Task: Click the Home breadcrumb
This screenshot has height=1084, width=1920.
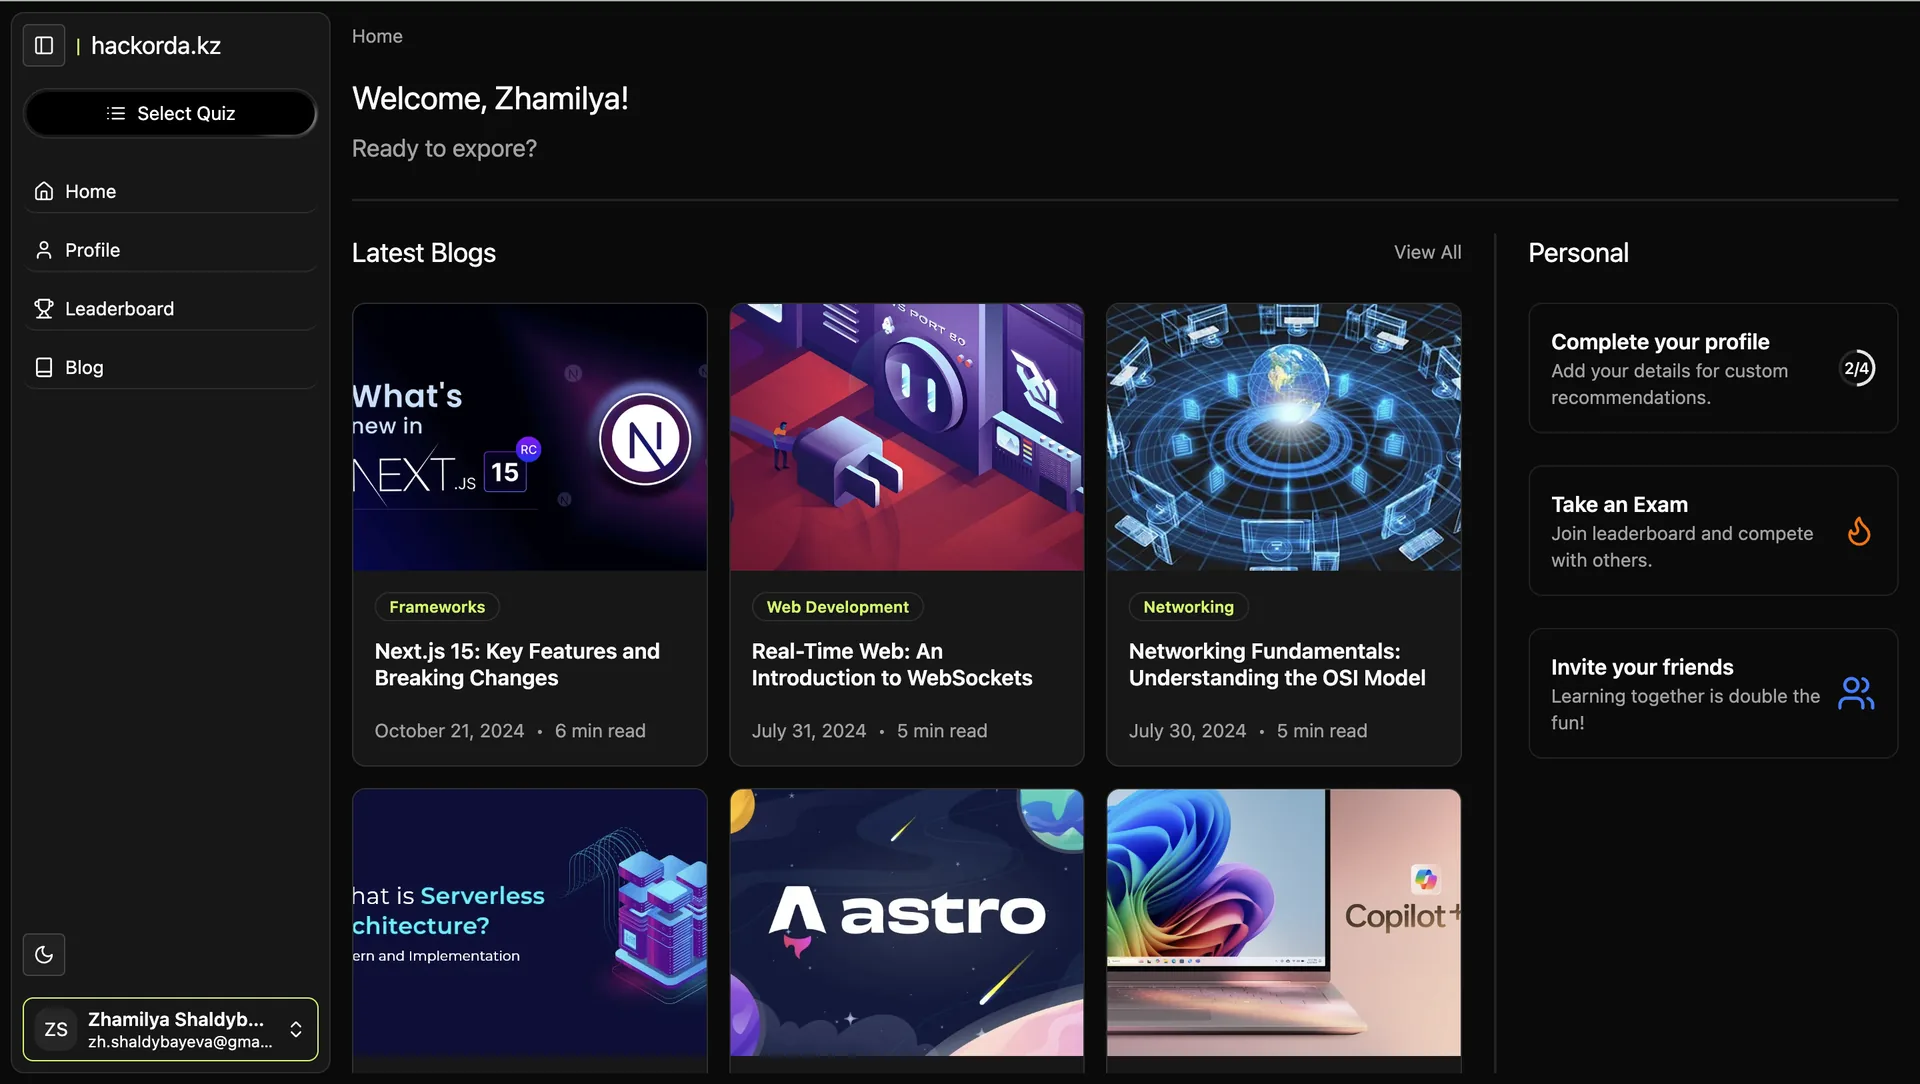Action: coord(377,36)
